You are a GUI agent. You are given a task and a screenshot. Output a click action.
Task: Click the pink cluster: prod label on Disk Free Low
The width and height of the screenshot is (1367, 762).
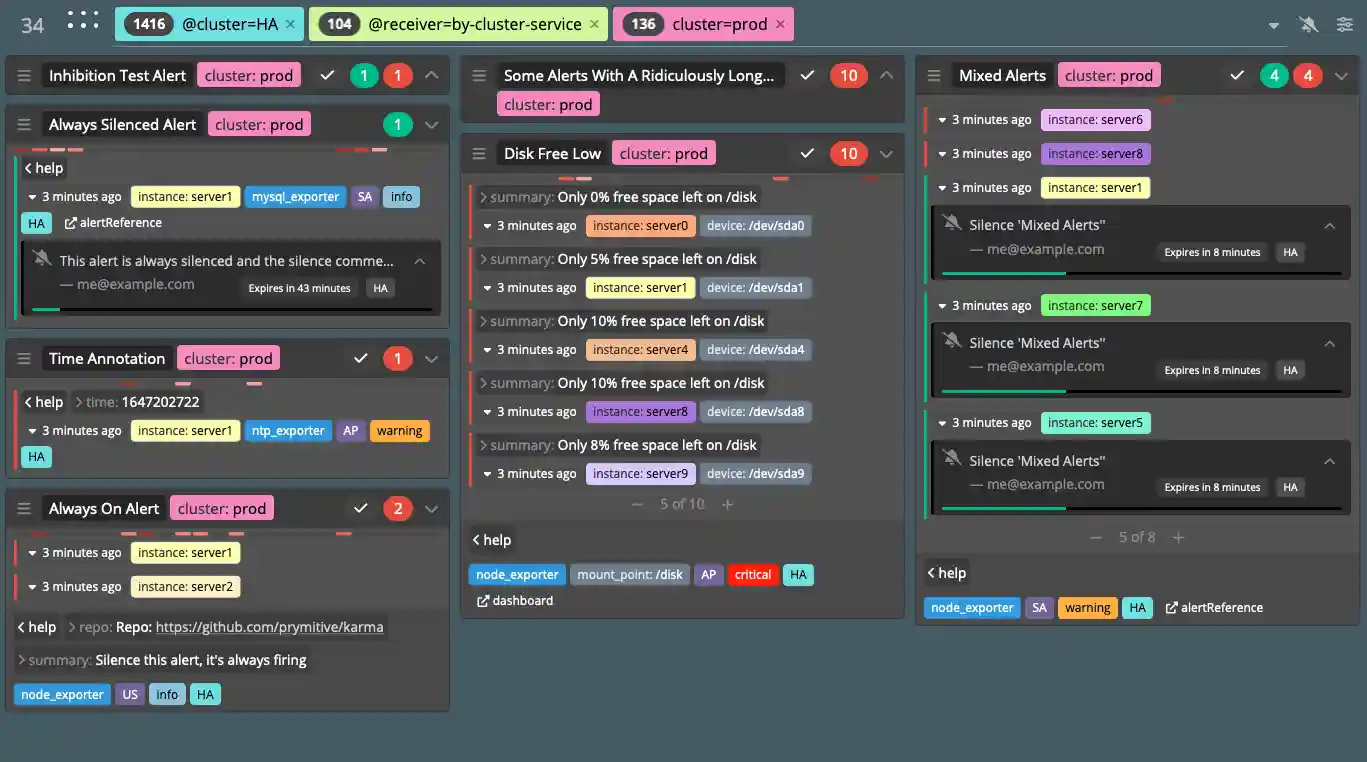click(663, 153)
